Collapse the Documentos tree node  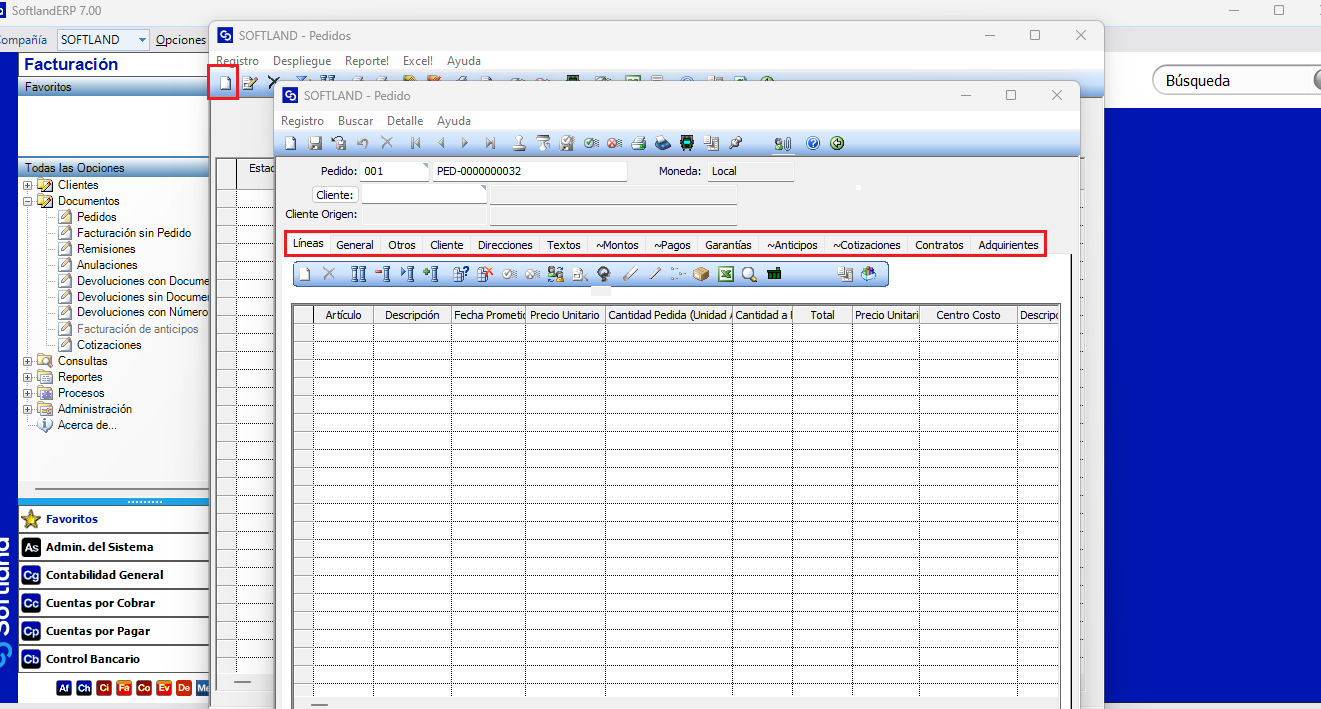(x=28, y=201)
